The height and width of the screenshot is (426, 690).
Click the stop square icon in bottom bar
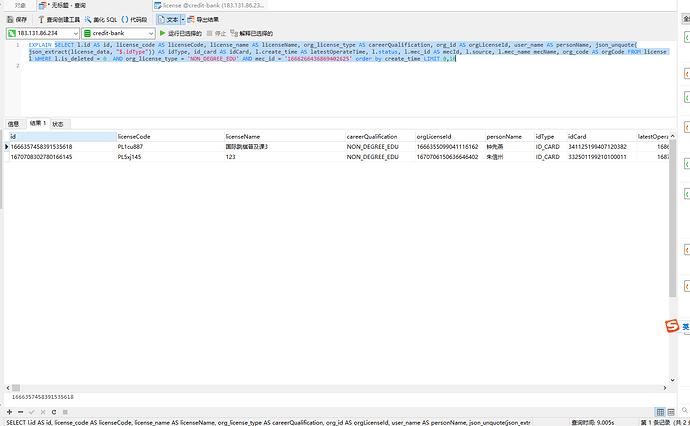point(65,412)
